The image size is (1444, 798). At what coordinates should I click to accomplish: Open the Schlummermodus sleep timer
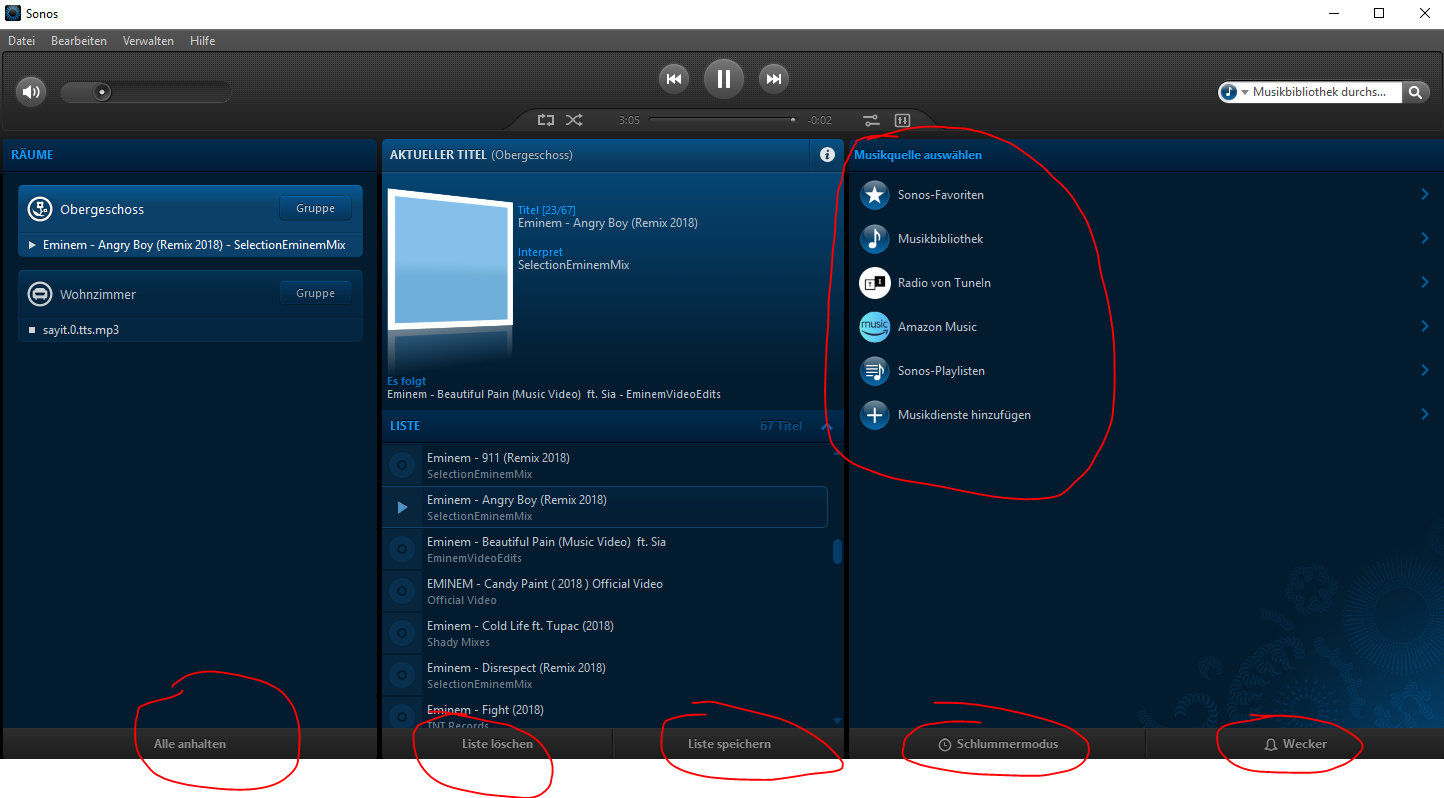pyautogui.click(x=997, y=744)
